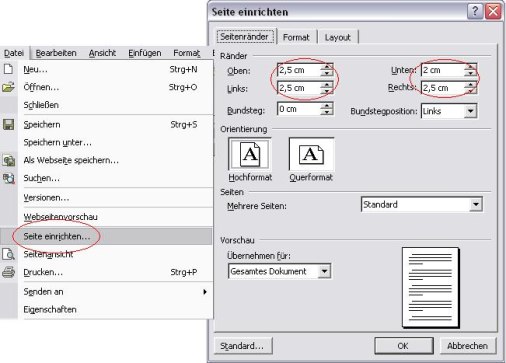Viewport: 506px width, 363px height.
Task: Click the Bundsteg input field
Action: (x=299, y=109)
